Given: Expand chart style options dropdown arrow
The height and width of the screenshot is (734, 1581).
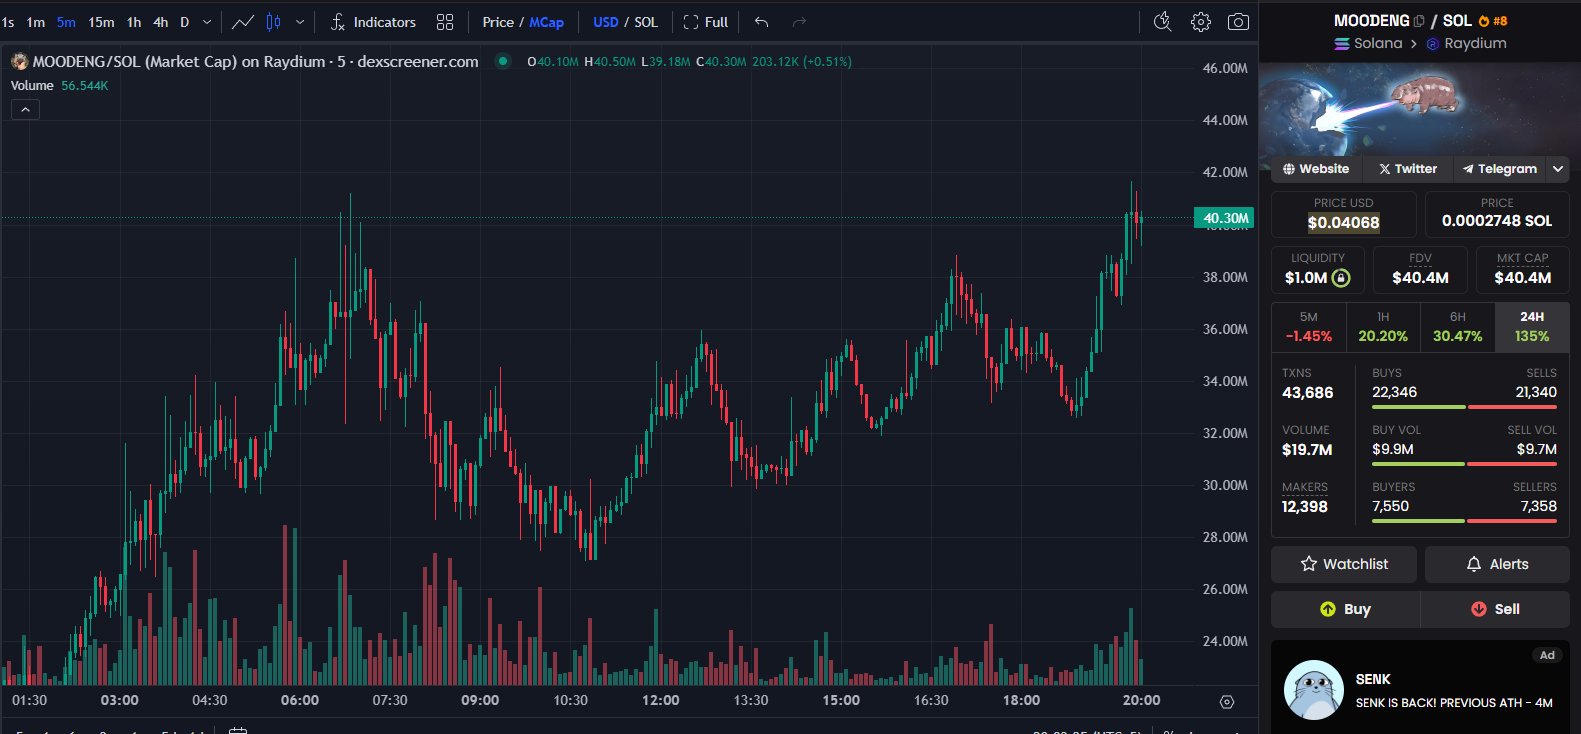Looking at the screenshot, I should (x=299, y=22).
